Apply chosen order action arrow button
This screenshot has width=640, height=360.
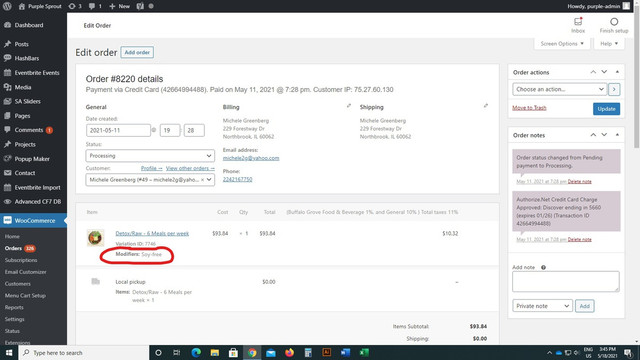click(614, 89)
